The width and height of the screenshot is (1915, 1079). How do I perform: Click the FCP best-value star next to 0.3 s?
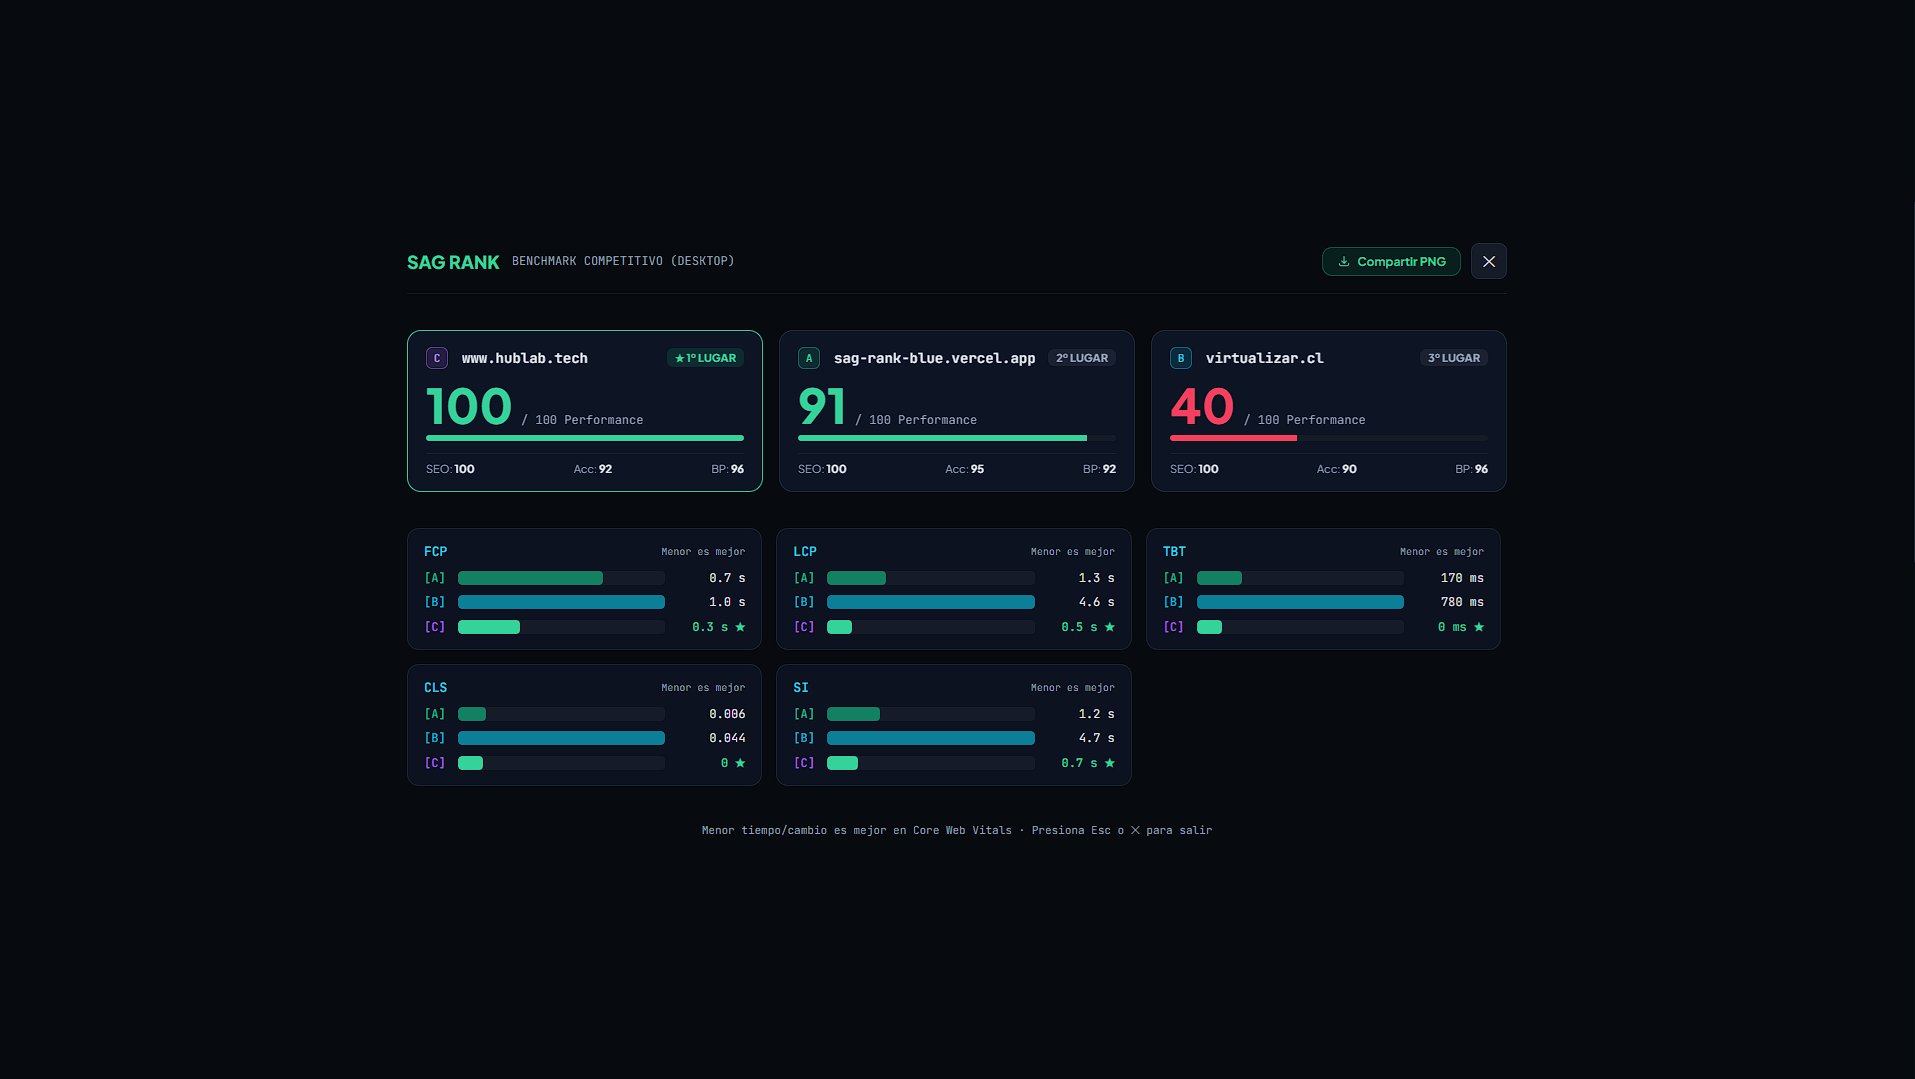tap(740, 627)
